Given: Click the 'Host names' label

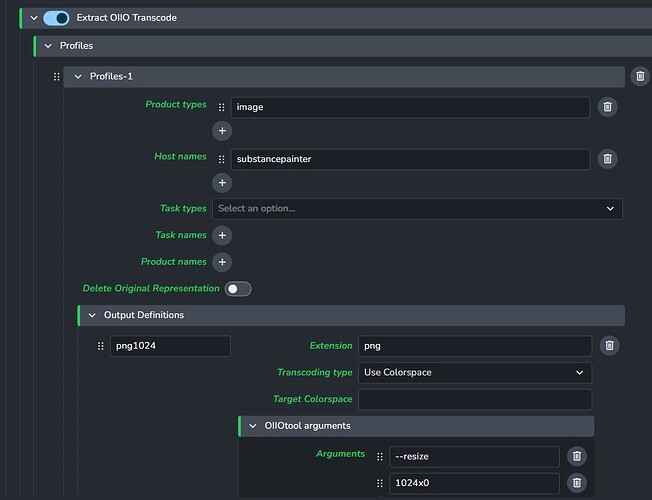Looking at the screenshot, I should [x=180, y=156].
